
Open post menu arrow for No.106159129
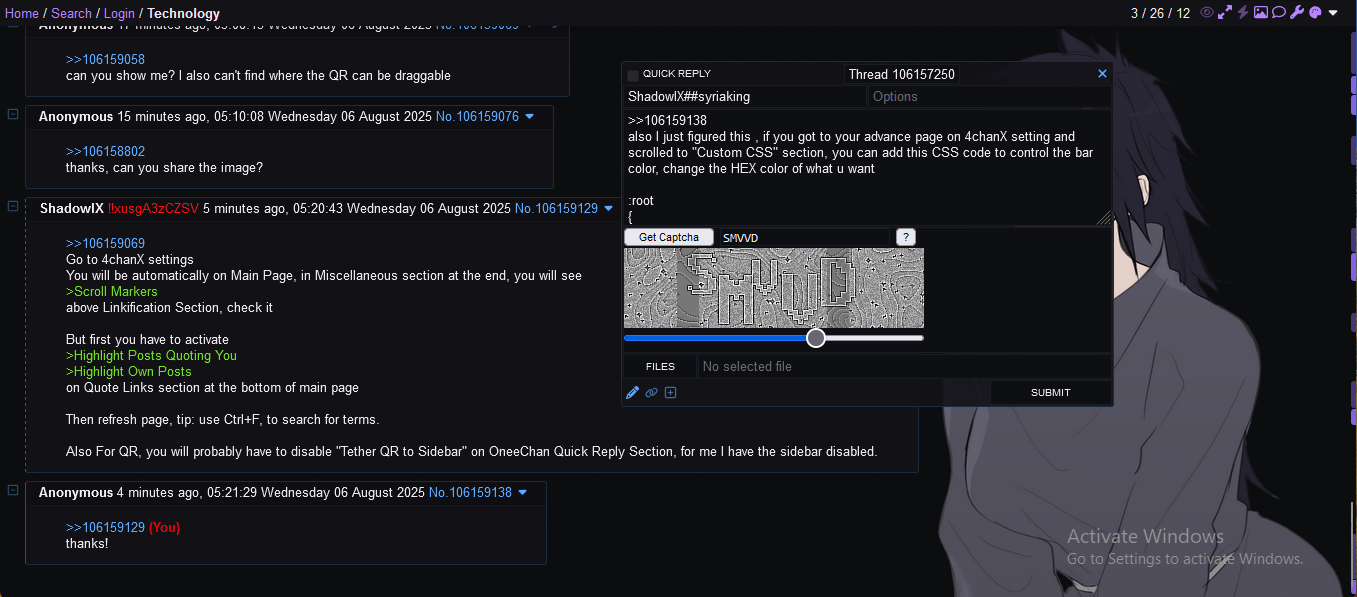click(609, 209)
